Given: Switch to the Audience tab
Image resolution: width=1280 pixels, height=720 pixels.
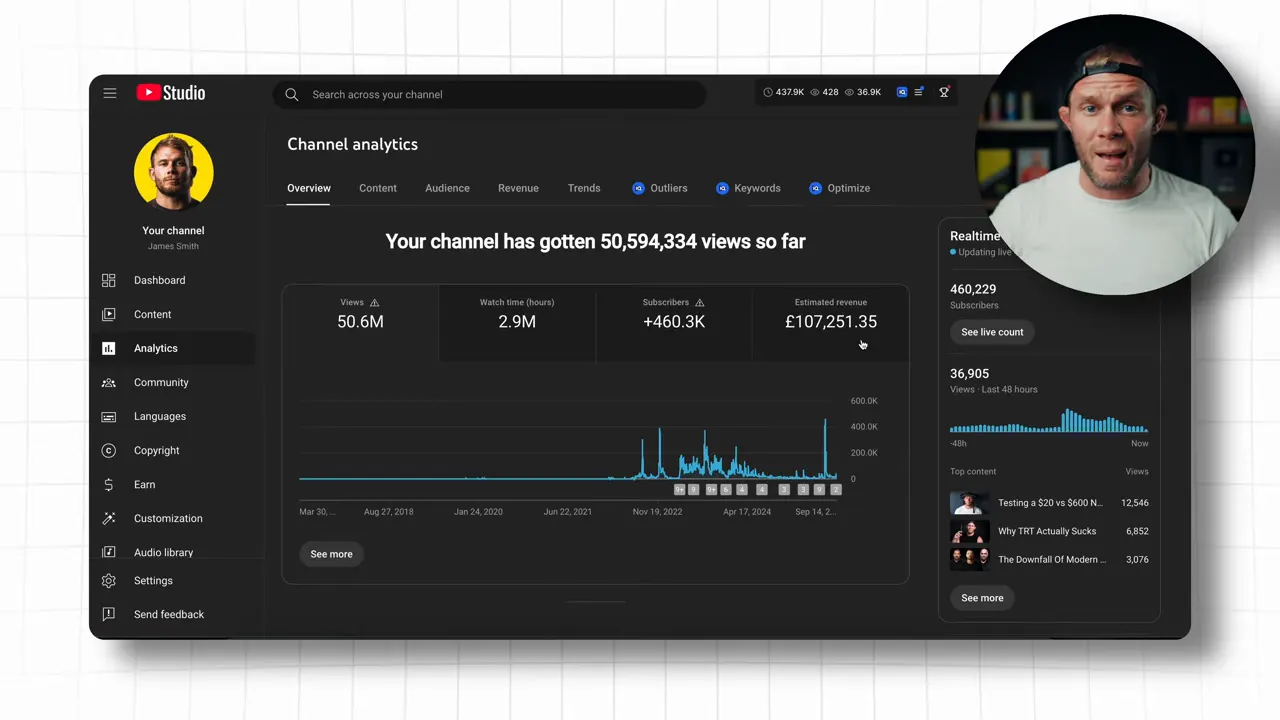Looking at the screenshot, I should coord(447,188).
